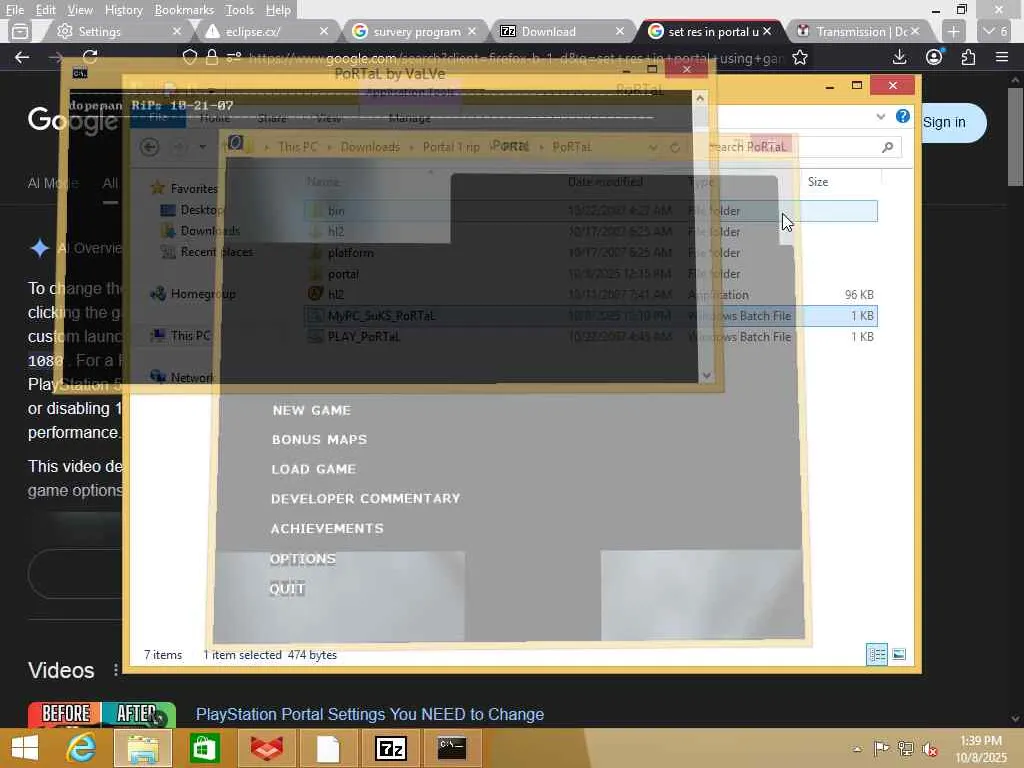Close the survery program tab
1024x768 pixels.
click(x=472, y=31)
